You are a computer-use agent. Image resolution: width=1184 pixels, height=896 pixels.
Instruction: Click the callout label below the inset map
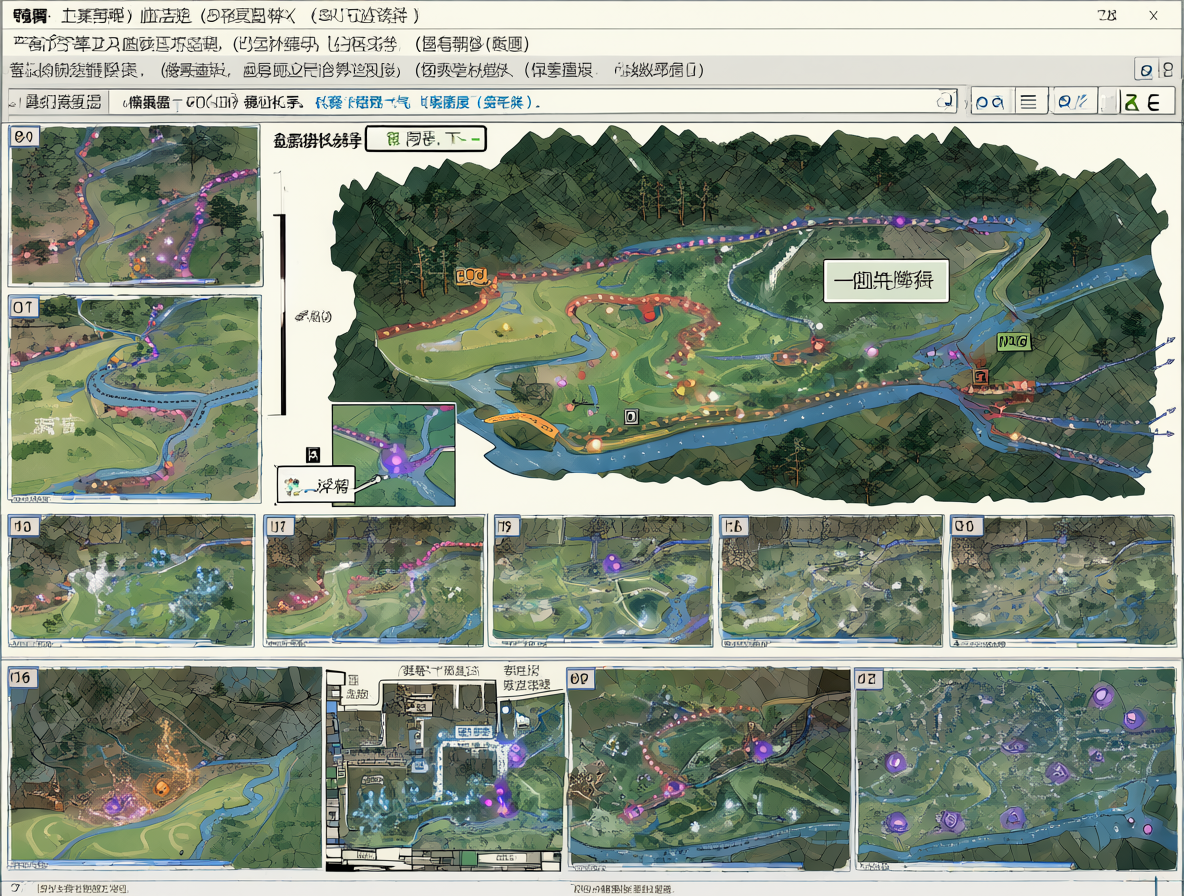click(316, 485)
